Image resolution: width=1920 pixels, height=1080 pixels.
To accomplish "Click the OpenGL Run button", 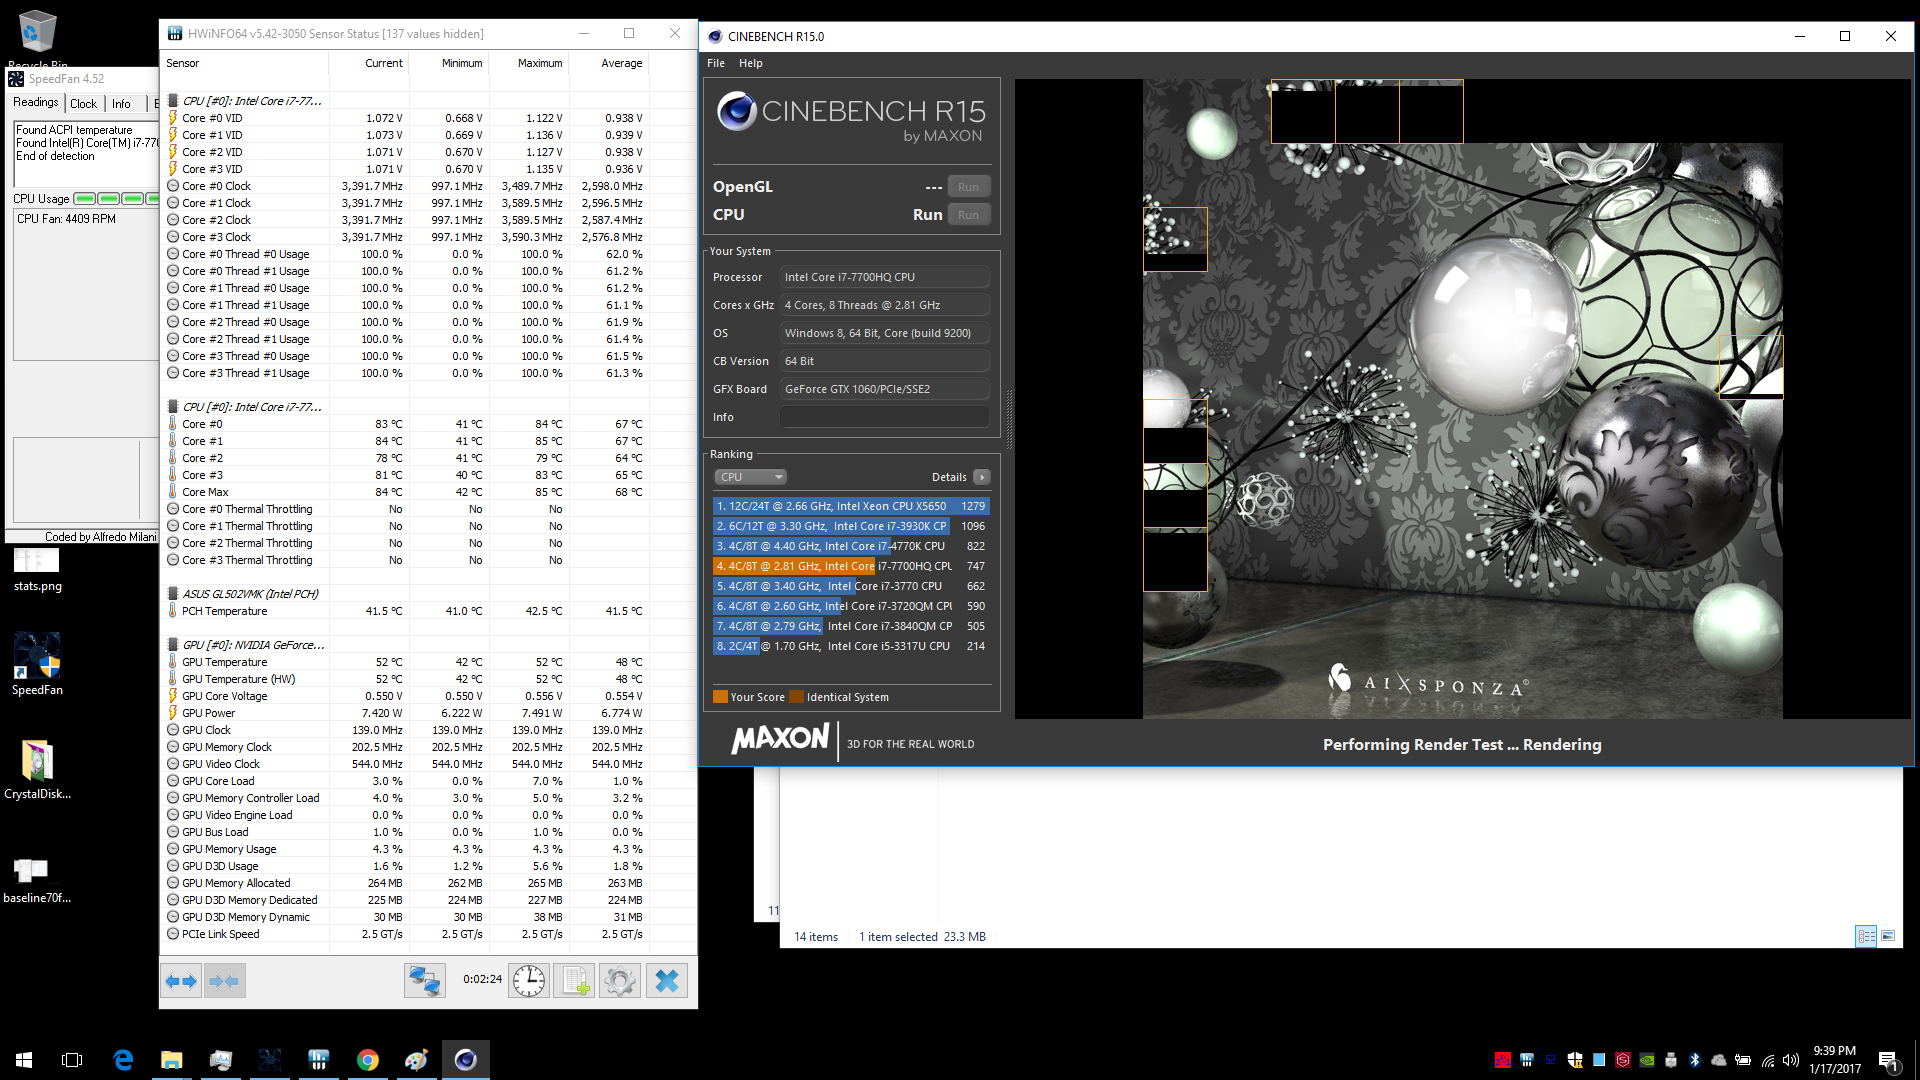I will [968, 187].
